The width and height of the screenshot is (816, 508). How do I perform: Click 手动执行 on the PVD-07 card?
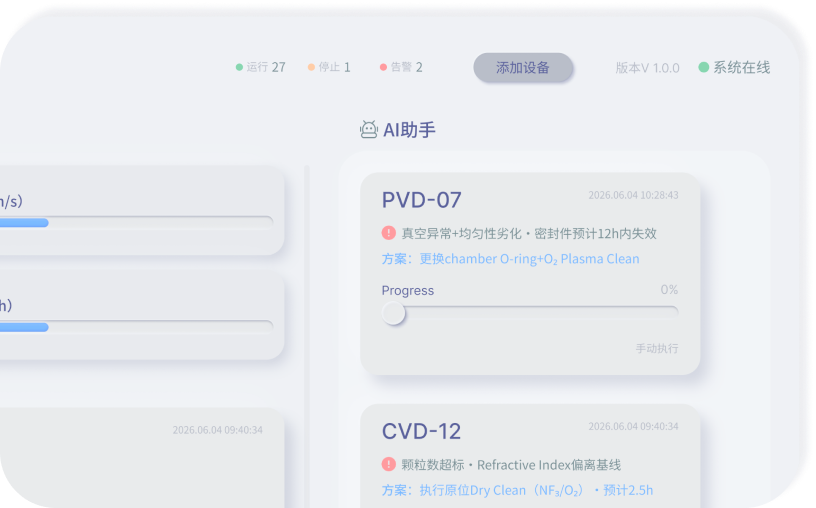657,348
